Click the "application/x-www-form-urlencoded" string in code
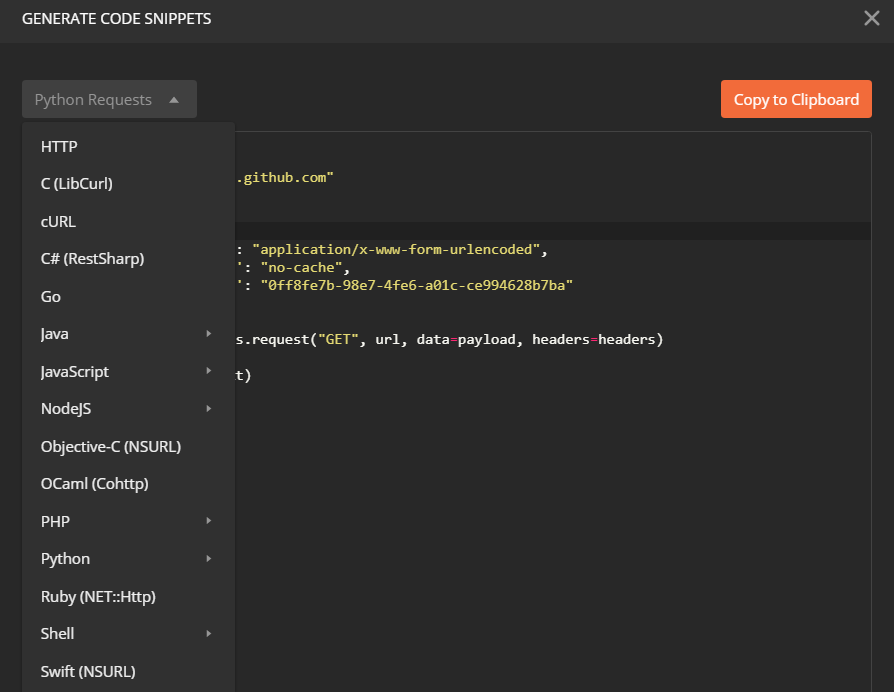The width and height of the screenshot is (894, 692). tap(396, 250)
